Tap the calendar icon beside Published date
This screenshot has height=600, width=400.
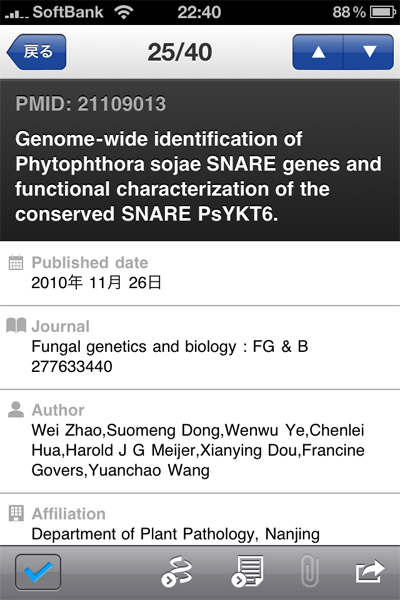16,262
